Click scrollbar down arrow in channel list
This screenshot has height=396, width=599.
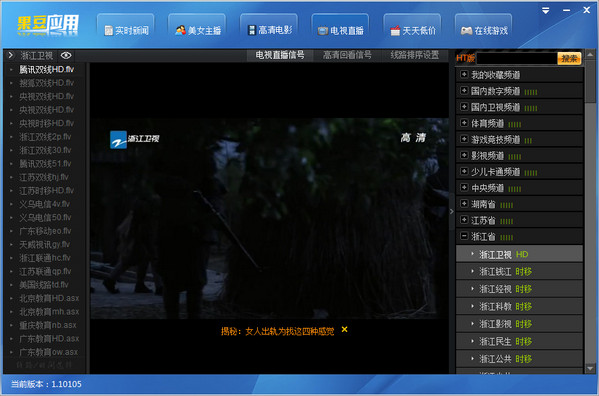pos(590,369)
